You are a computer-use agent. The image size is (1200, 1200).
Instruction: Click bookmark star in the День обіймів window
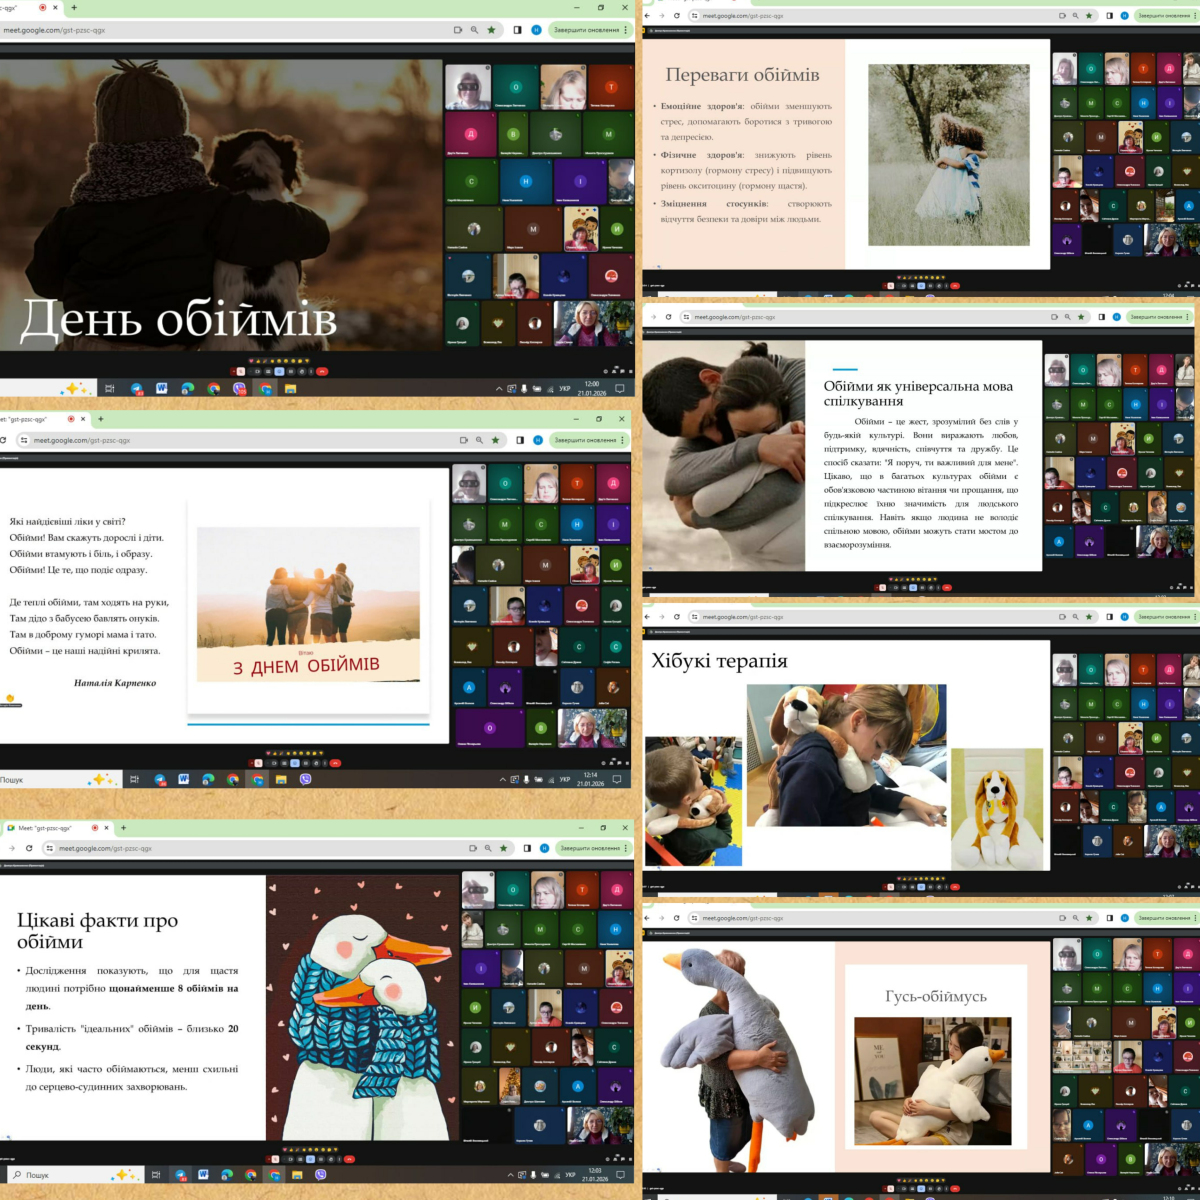coord(491,30)
